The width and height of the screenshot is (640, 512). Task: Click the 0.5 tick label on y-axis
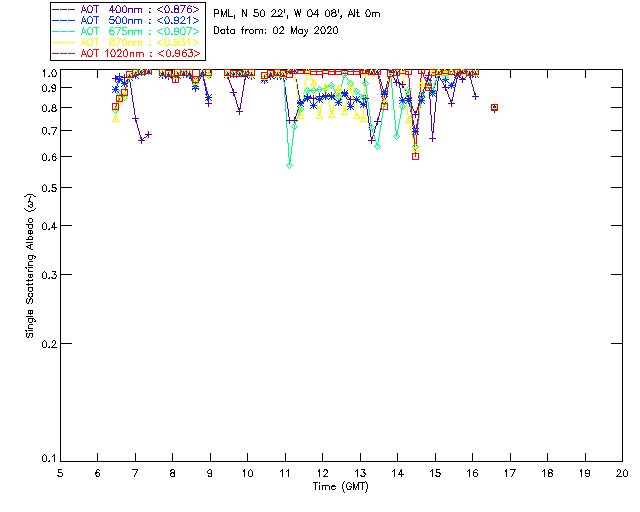(x=46, y=188)
